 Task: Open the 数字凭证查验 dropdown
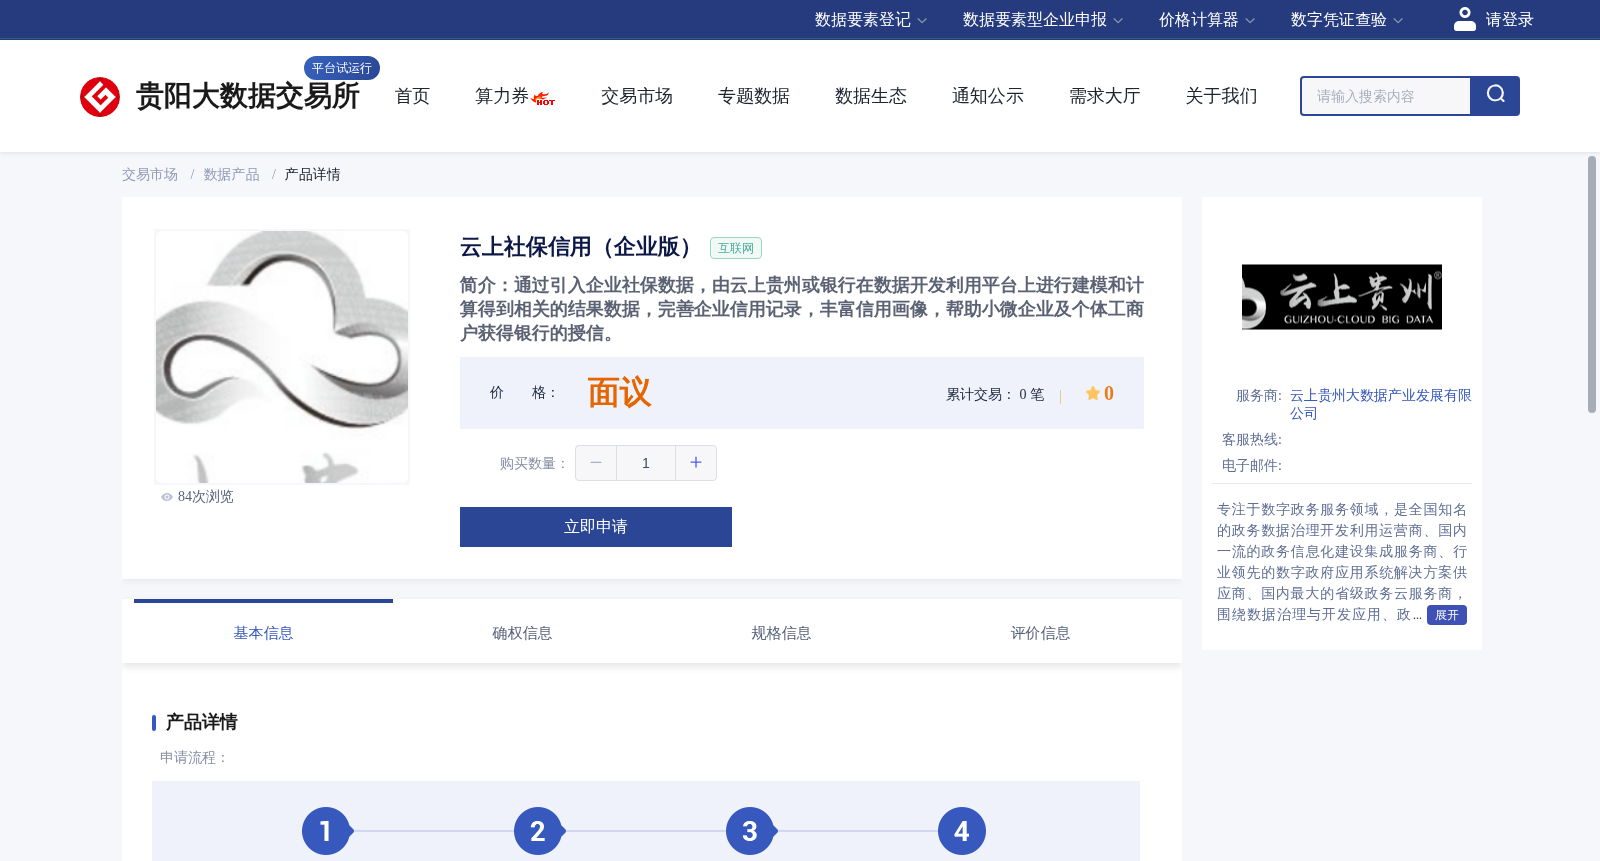1346,20
